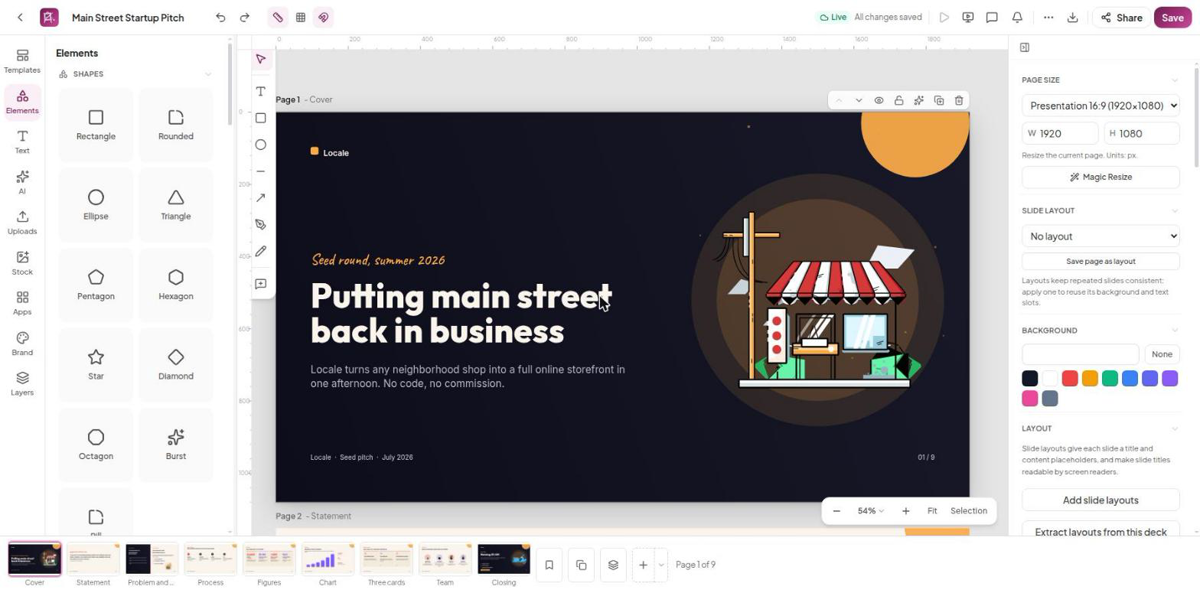
Task: Collapse the SLIDE LAYOUT section
Action: (1175, 211)
